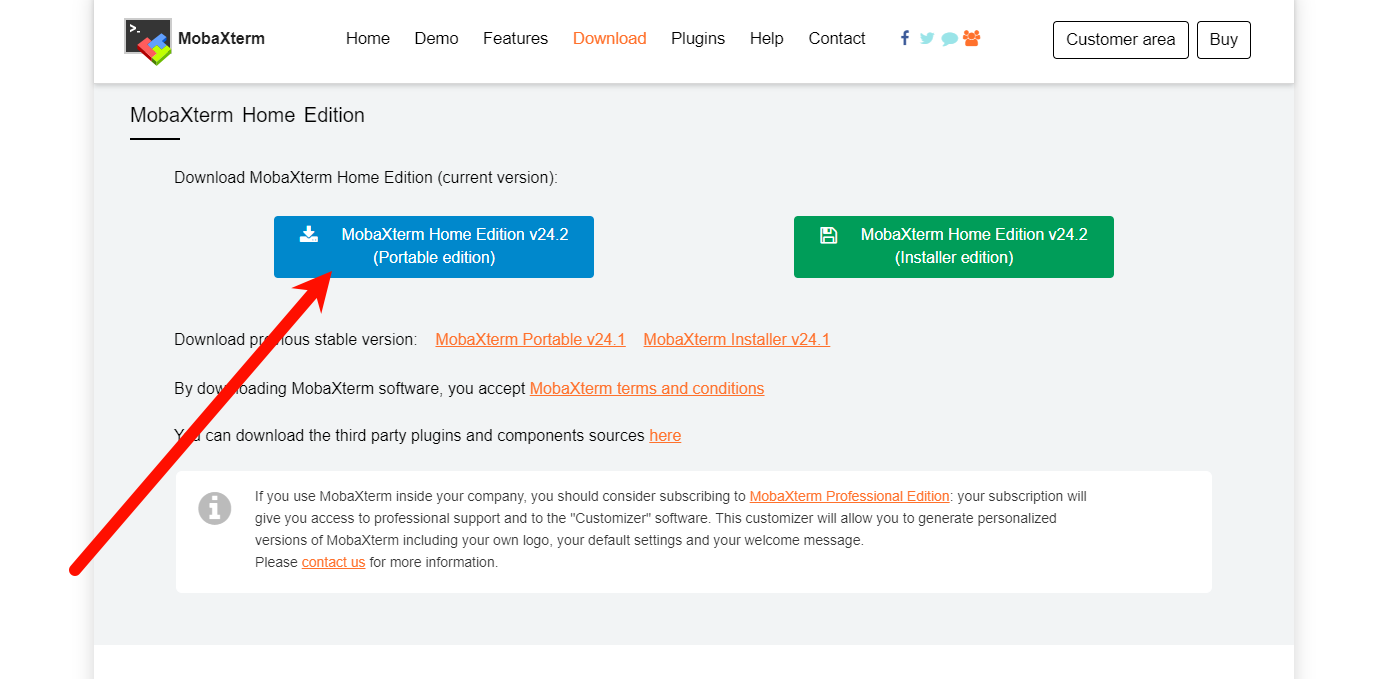Open MobaXterm Professional Edition link
The height and width of the screenshot is (679, 1377).
tap(850, 496)
